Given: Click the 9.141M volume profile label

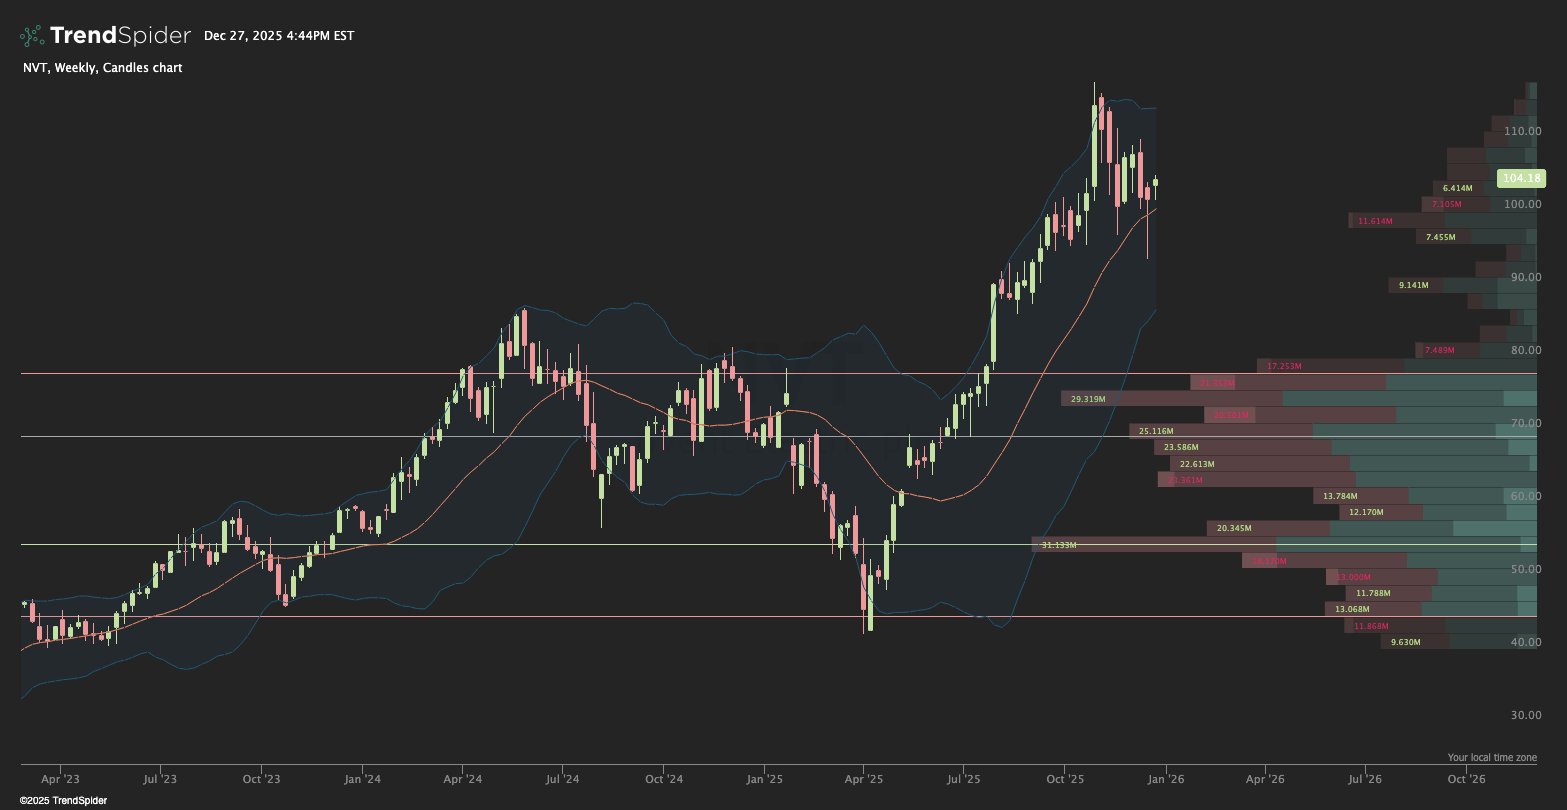Looking at the screenshot, I should [1414, 286].
